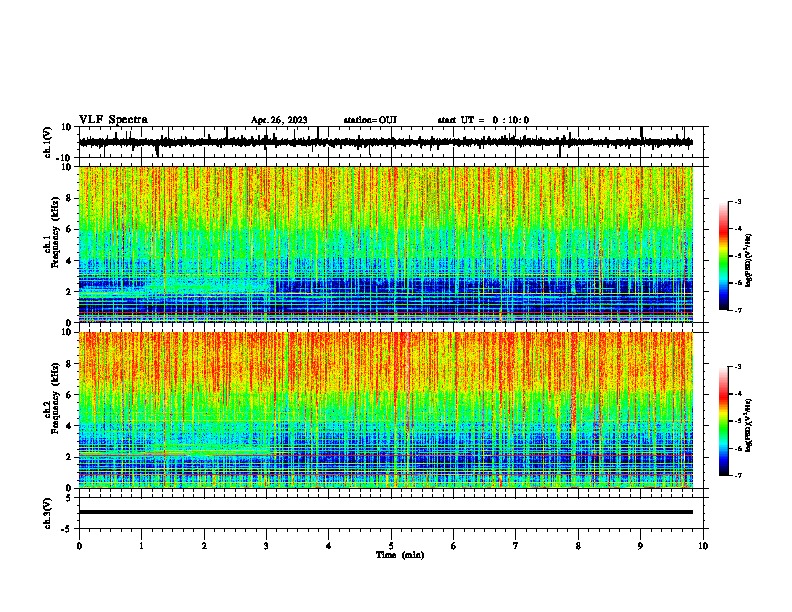Click the "-3" top value on the ch.1 colorbar
Viewport: 792px width, 612px height.
click(x=738, y=201)
